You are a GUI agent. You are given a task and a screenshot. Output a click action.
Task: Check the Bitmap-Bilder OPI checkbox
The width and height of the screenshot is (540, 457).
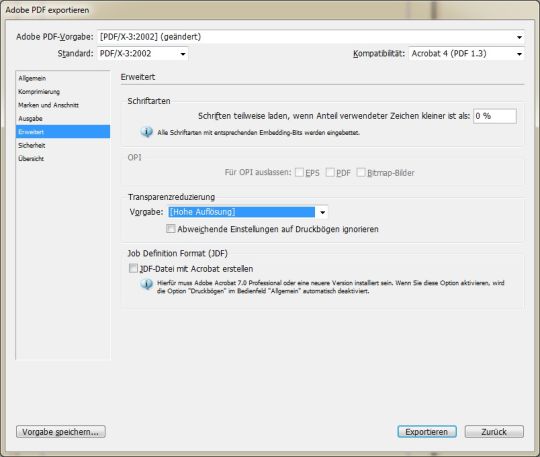point(361,172)
